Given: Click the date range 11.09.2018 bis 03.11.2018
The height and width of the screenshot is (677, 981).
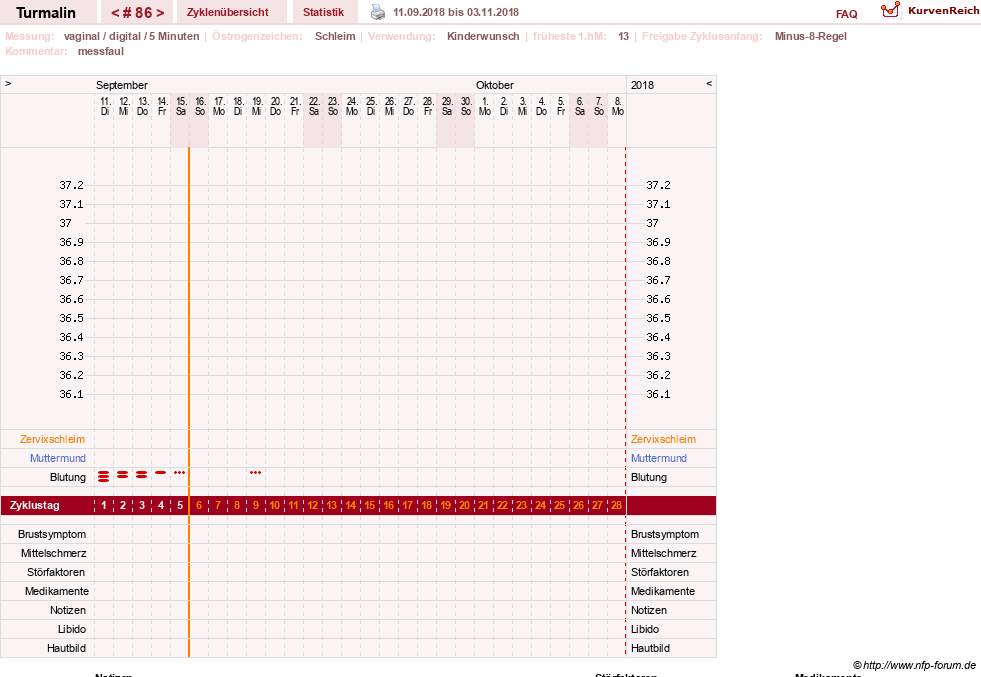Looking at the screenshot, I should click(x=455, y=12).
